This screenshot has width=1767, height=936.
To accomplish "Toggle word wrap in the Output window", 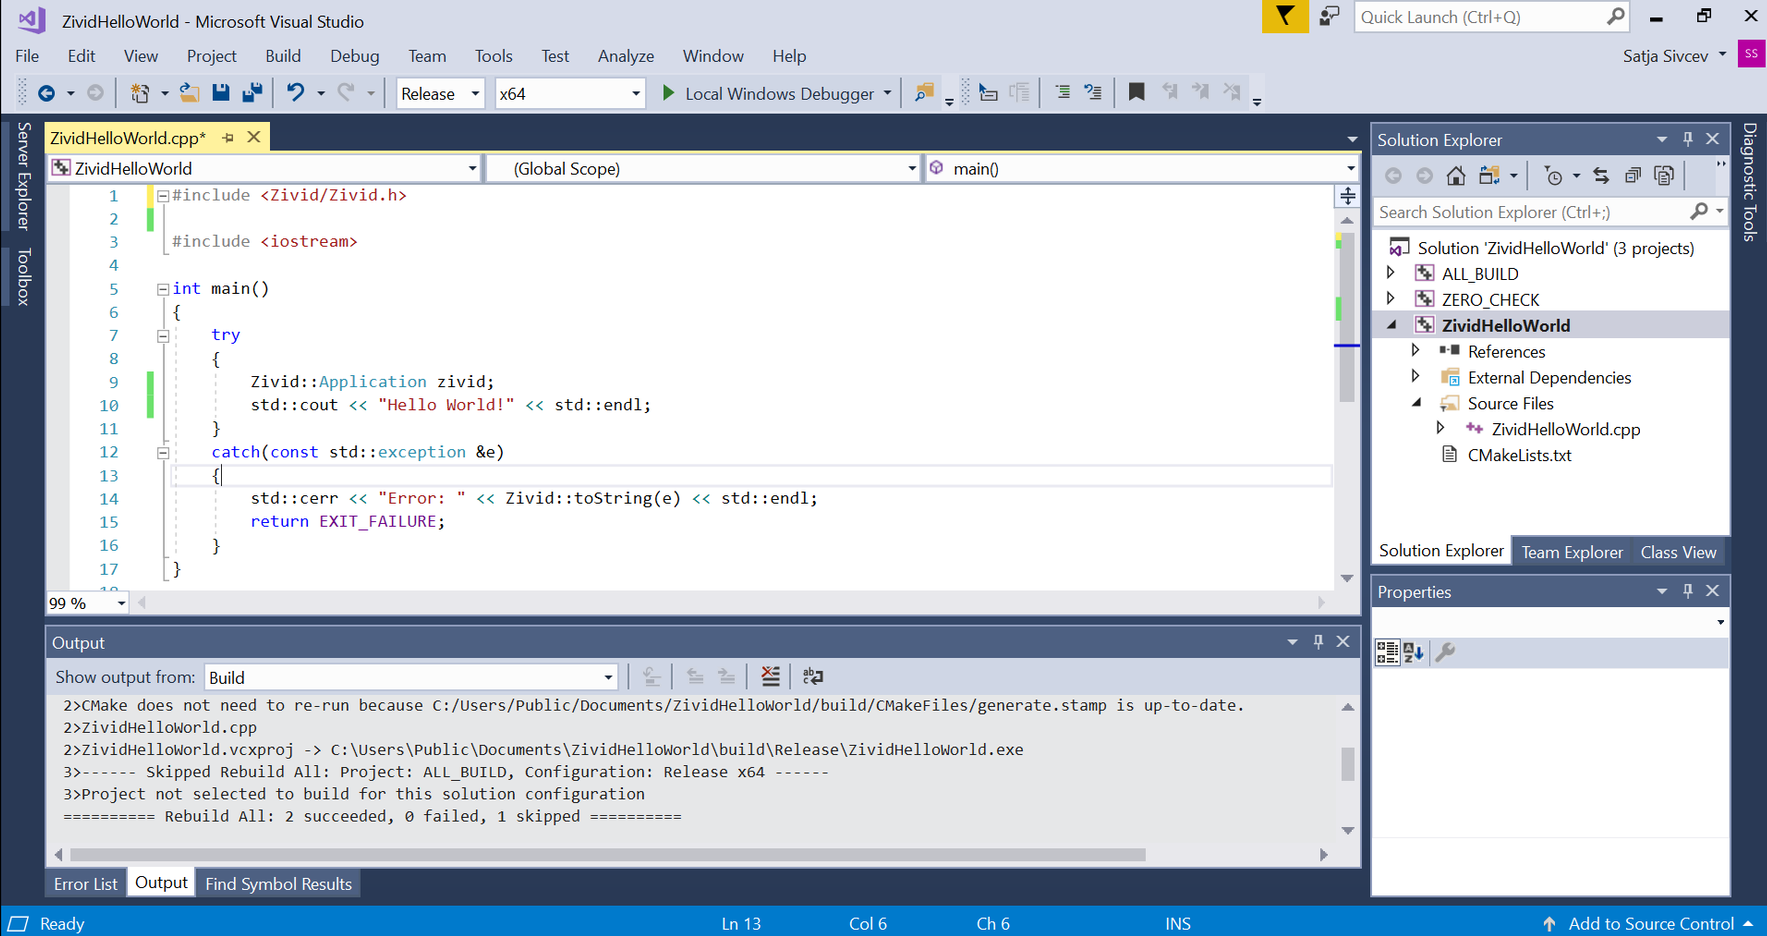I will 813,677.
